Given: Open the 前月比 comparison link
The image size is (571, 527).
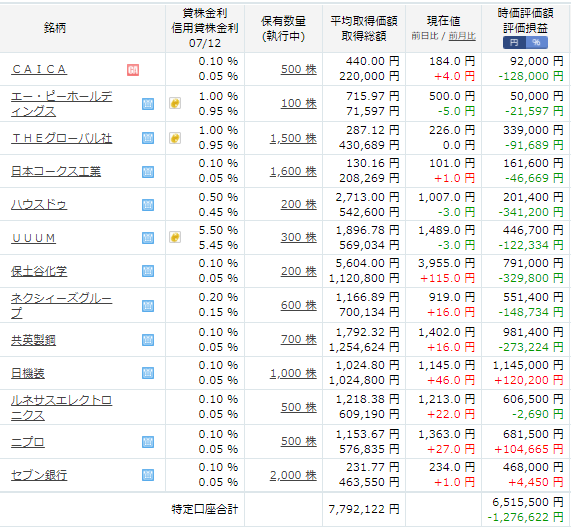Looking at the screenshot, I should click(462, 36).
